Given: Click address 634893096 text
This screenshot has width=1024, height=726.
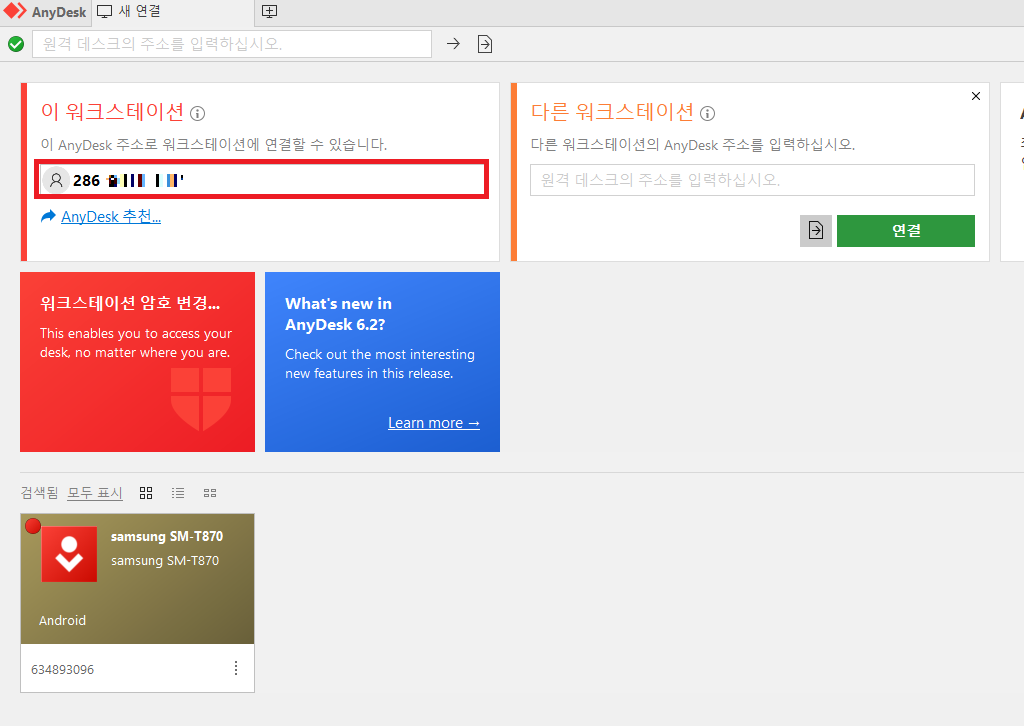Looking at the screenshot, I should 63,669.
